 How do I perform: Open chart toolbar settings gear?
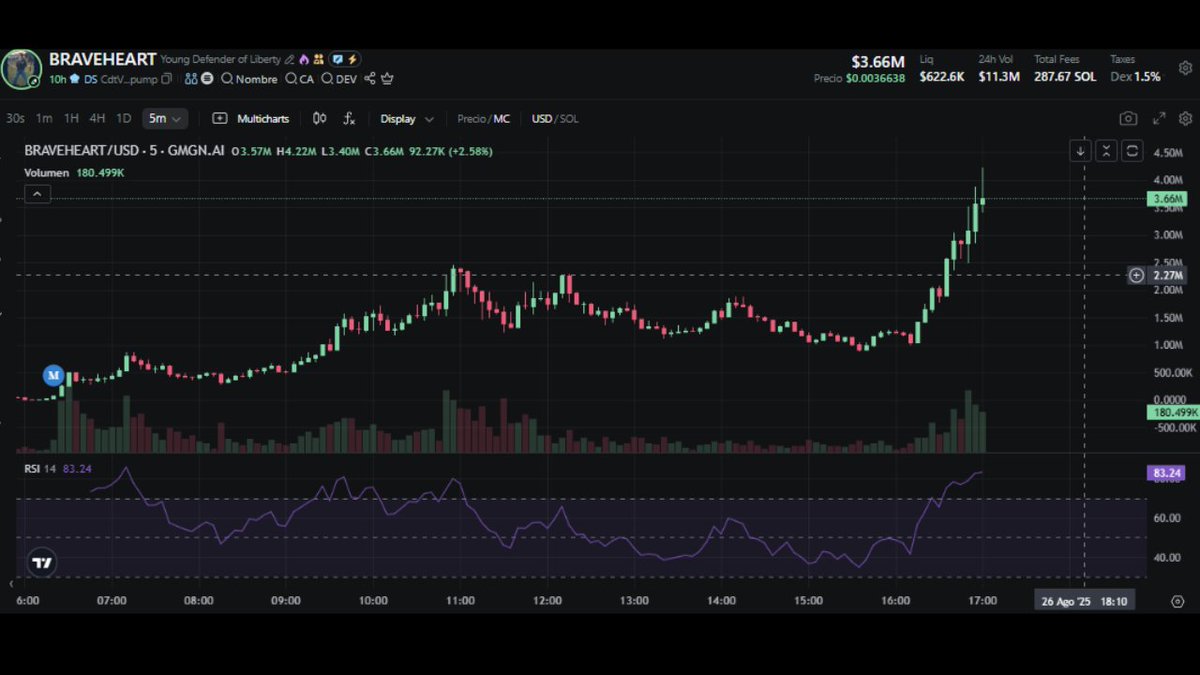tap(1185, 118)
